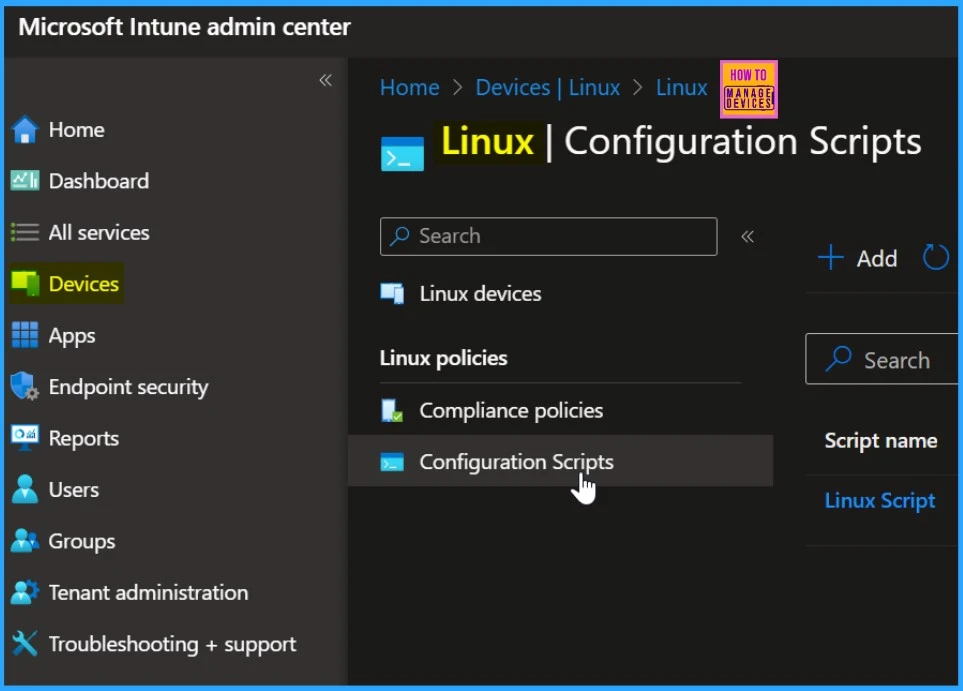Screen dimensions: 963x691
Task: Select Devices in the sidebar
Action: click(x=84, y=284)
